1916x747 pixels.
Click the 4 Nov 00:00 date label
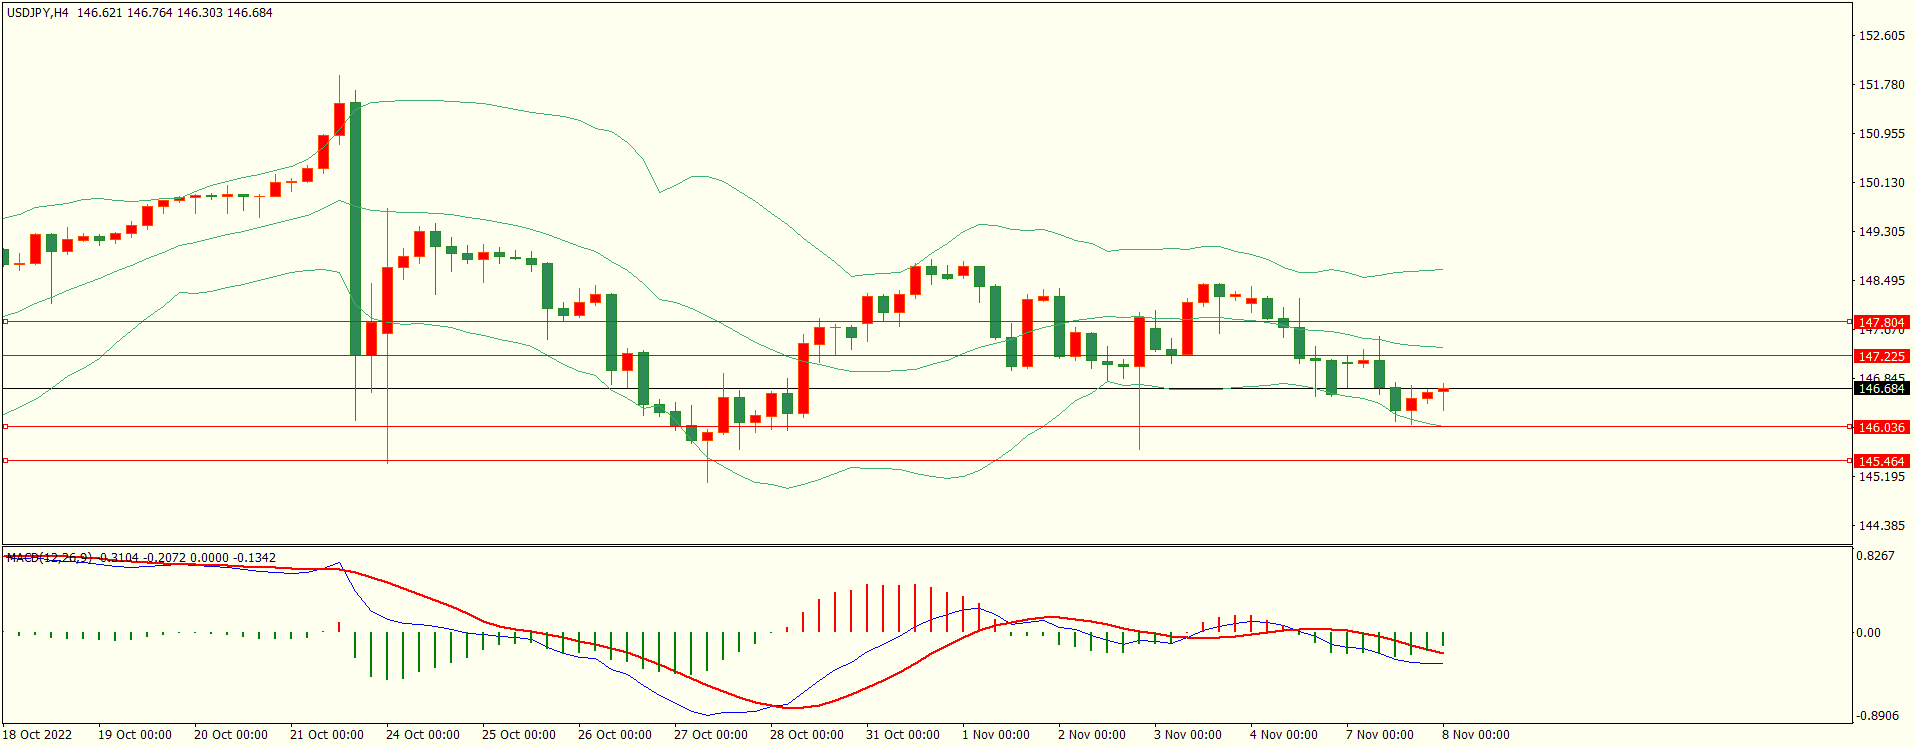1283,735
